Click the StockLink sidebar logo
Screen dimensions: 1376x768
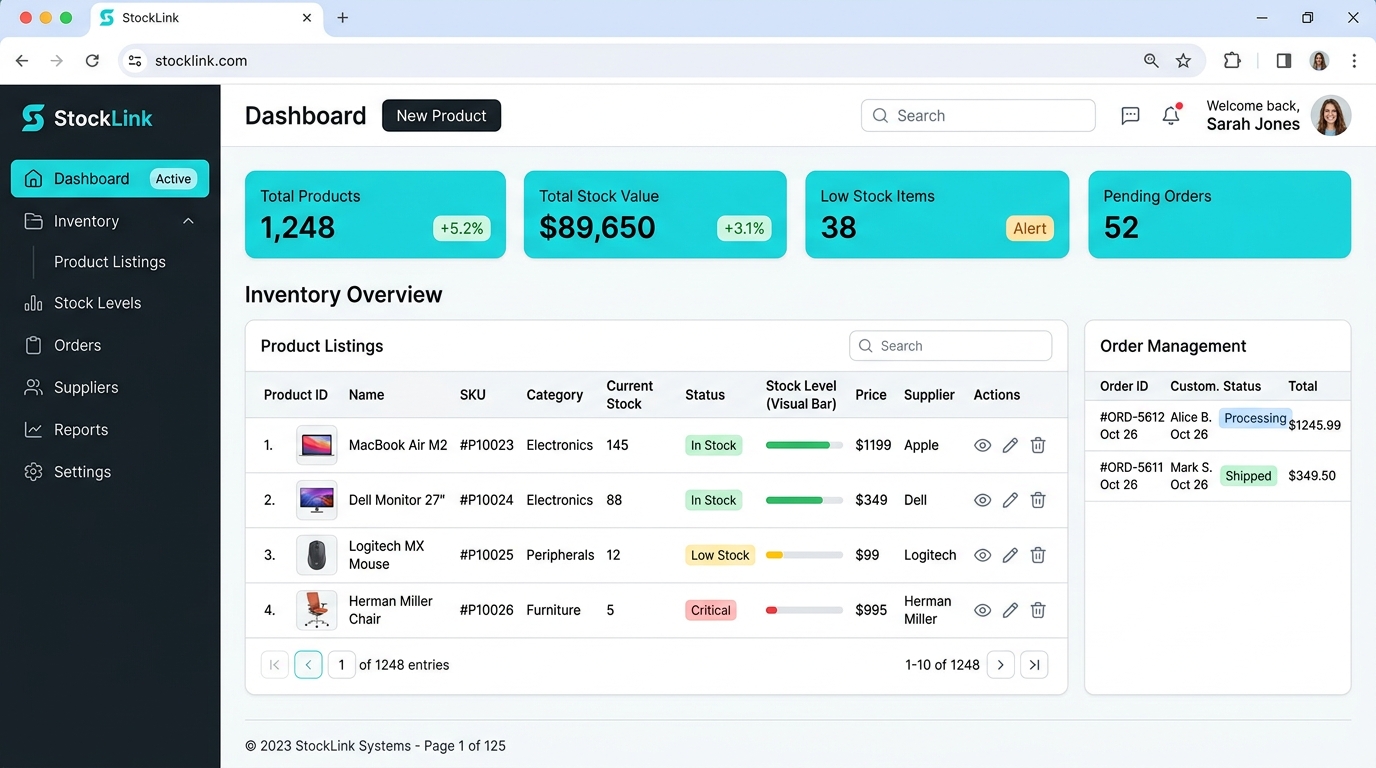[87, 118]
